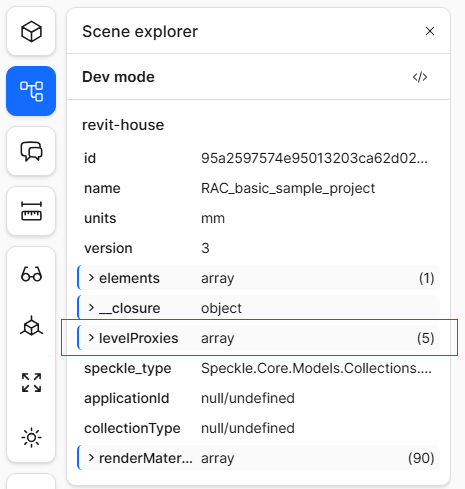Image resolution: width=465 pixels, height=489 pixels.
Task: Select the truncated id value
Action: [x=314, y=158]
